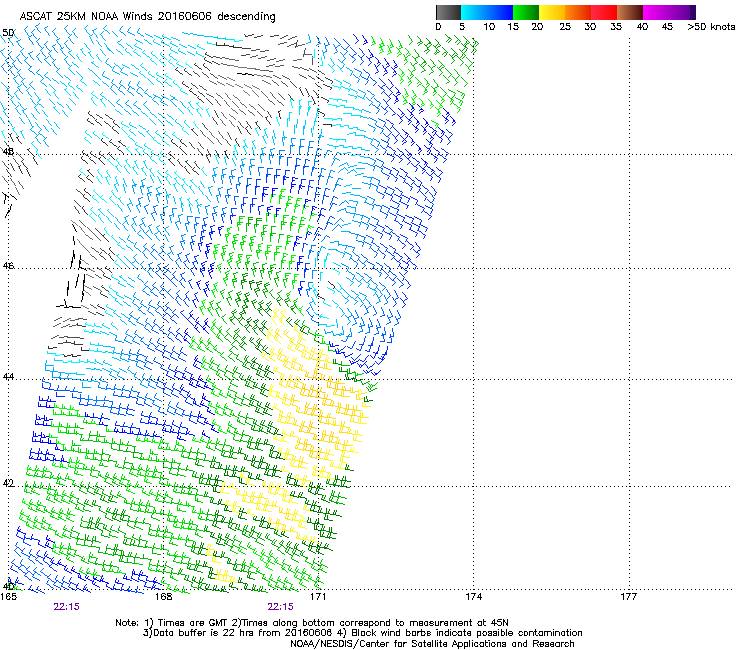Screen dimensions: 740x650
Task: Click the latitude label '44'
Action: pos(8,377)
